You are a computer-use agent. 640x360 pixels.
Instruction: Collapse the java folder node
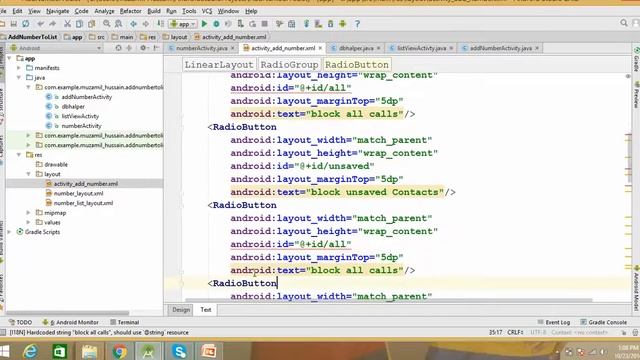[19, 78]
